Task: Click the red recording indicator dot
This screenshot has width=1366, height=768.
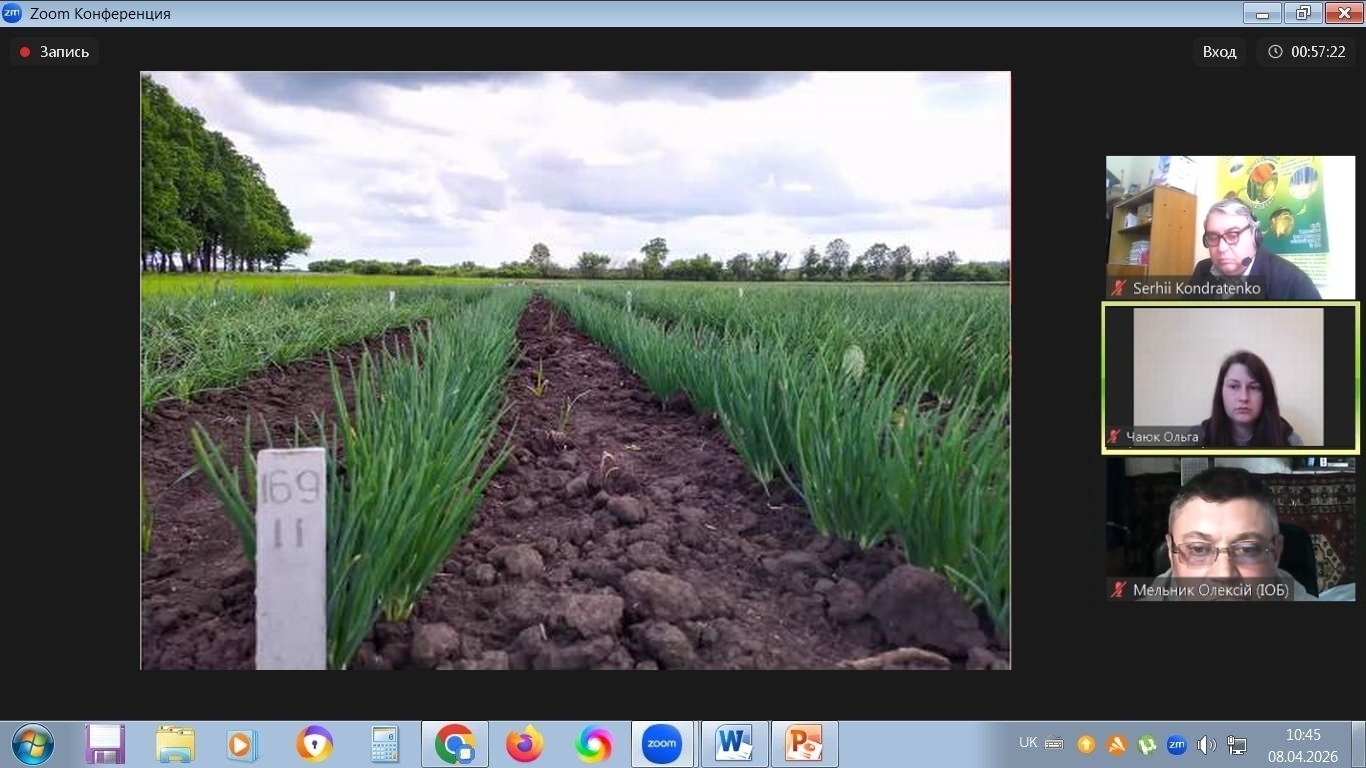Action: pos(25,52)
